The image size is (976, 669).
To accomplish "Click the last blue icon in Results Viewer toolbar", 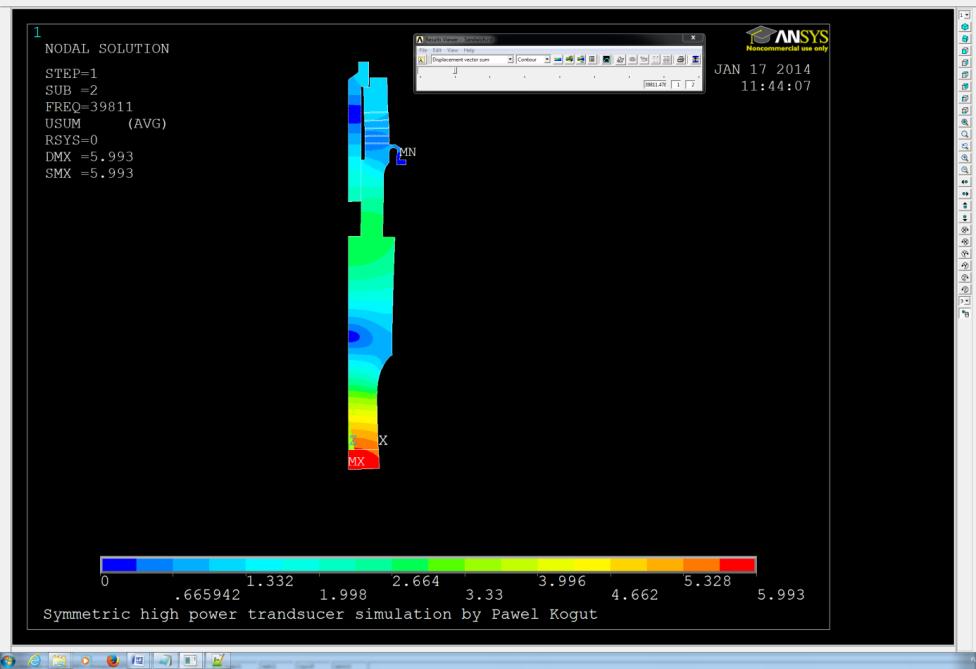I will (x=695, y=60).
